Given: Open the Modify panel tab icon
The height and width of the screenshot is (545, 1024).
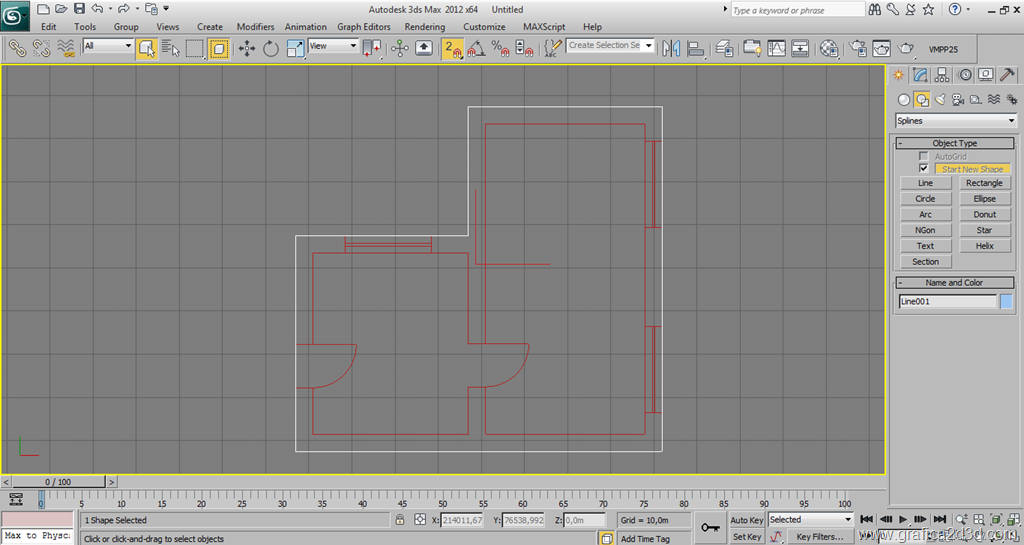Looking at the screenshot, I should (x=920, y=75).
